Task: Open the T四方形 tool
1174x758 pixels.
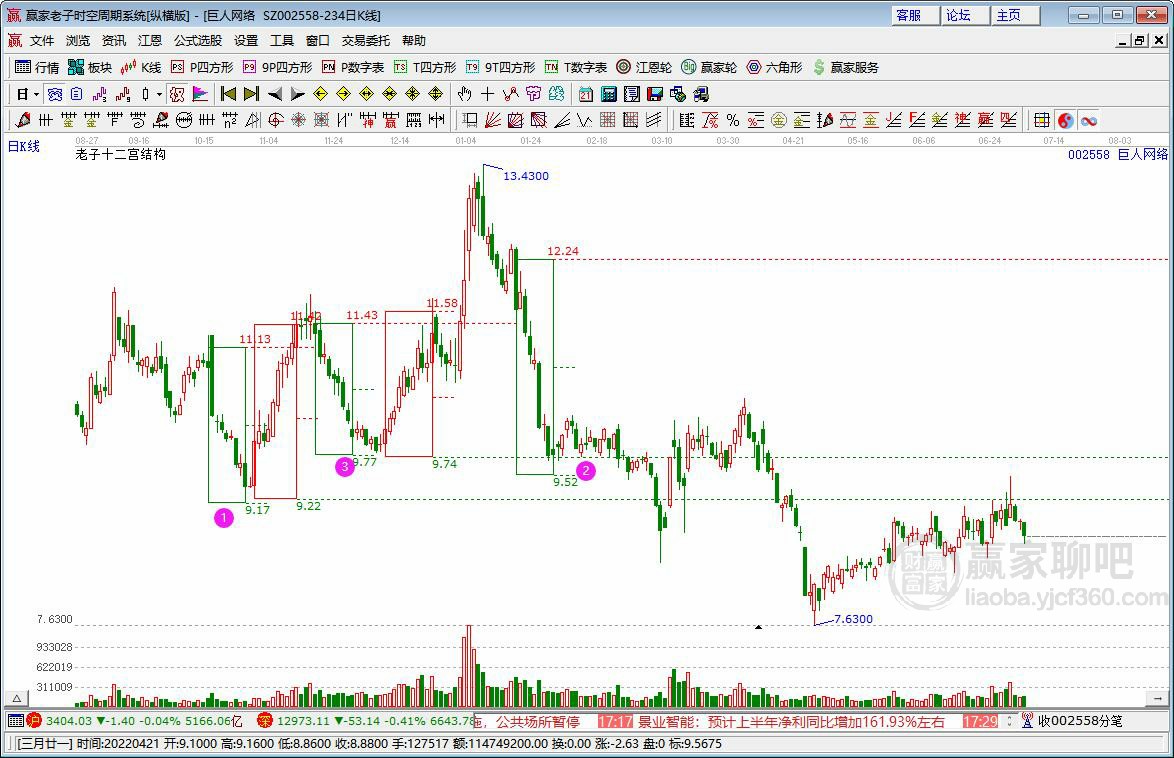Action: point(425,67)
